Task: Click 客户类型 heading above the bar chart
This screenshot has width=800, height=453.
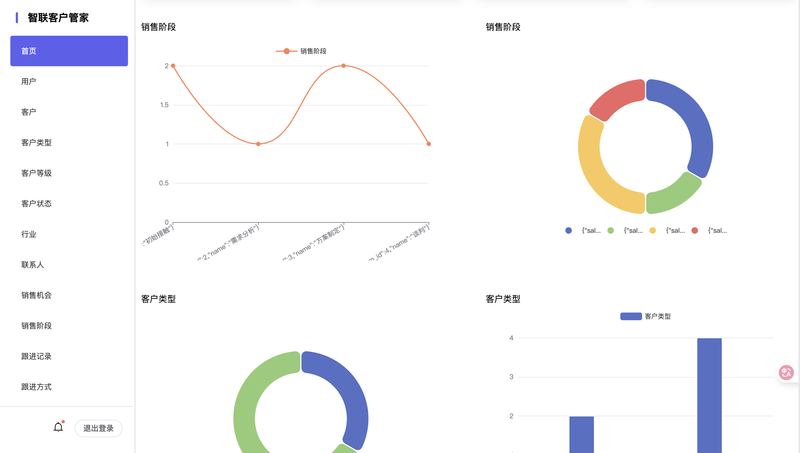Action: click(503, 299)
